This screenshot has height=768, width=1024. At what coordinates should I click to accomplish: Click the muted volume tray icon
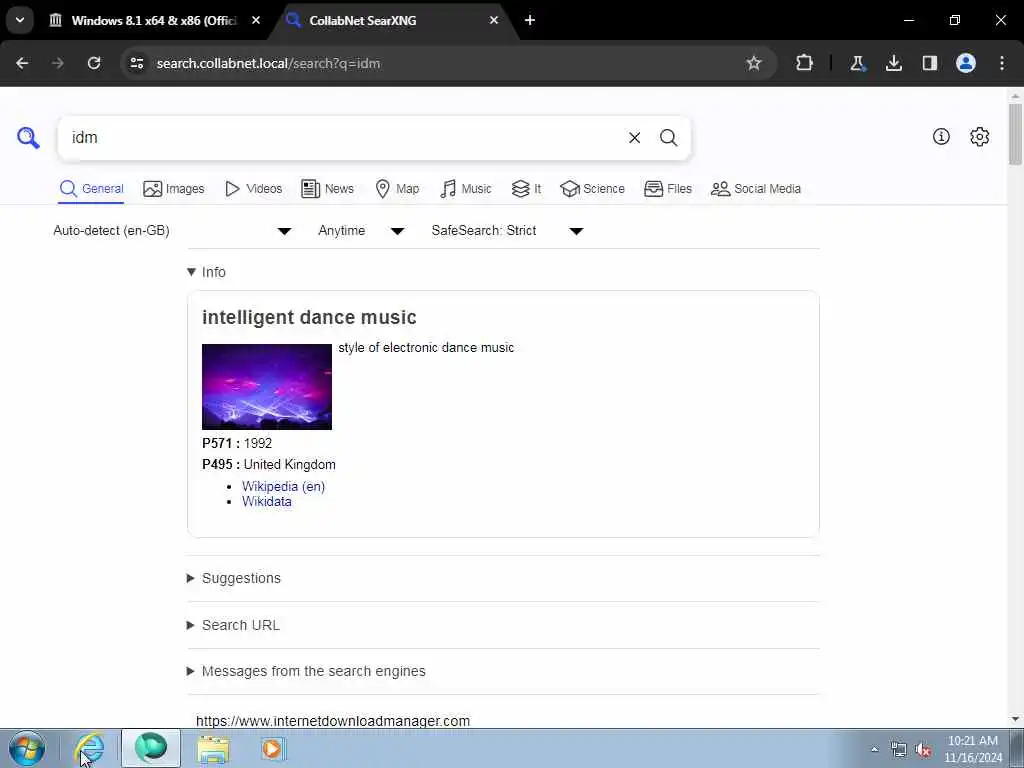923,750
